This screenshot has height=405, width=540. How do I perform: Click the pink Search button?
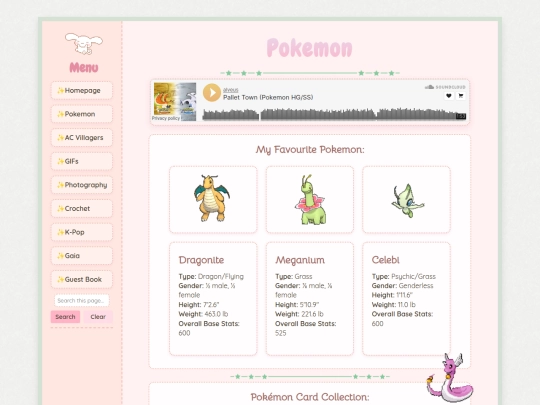tap(65, 317)
